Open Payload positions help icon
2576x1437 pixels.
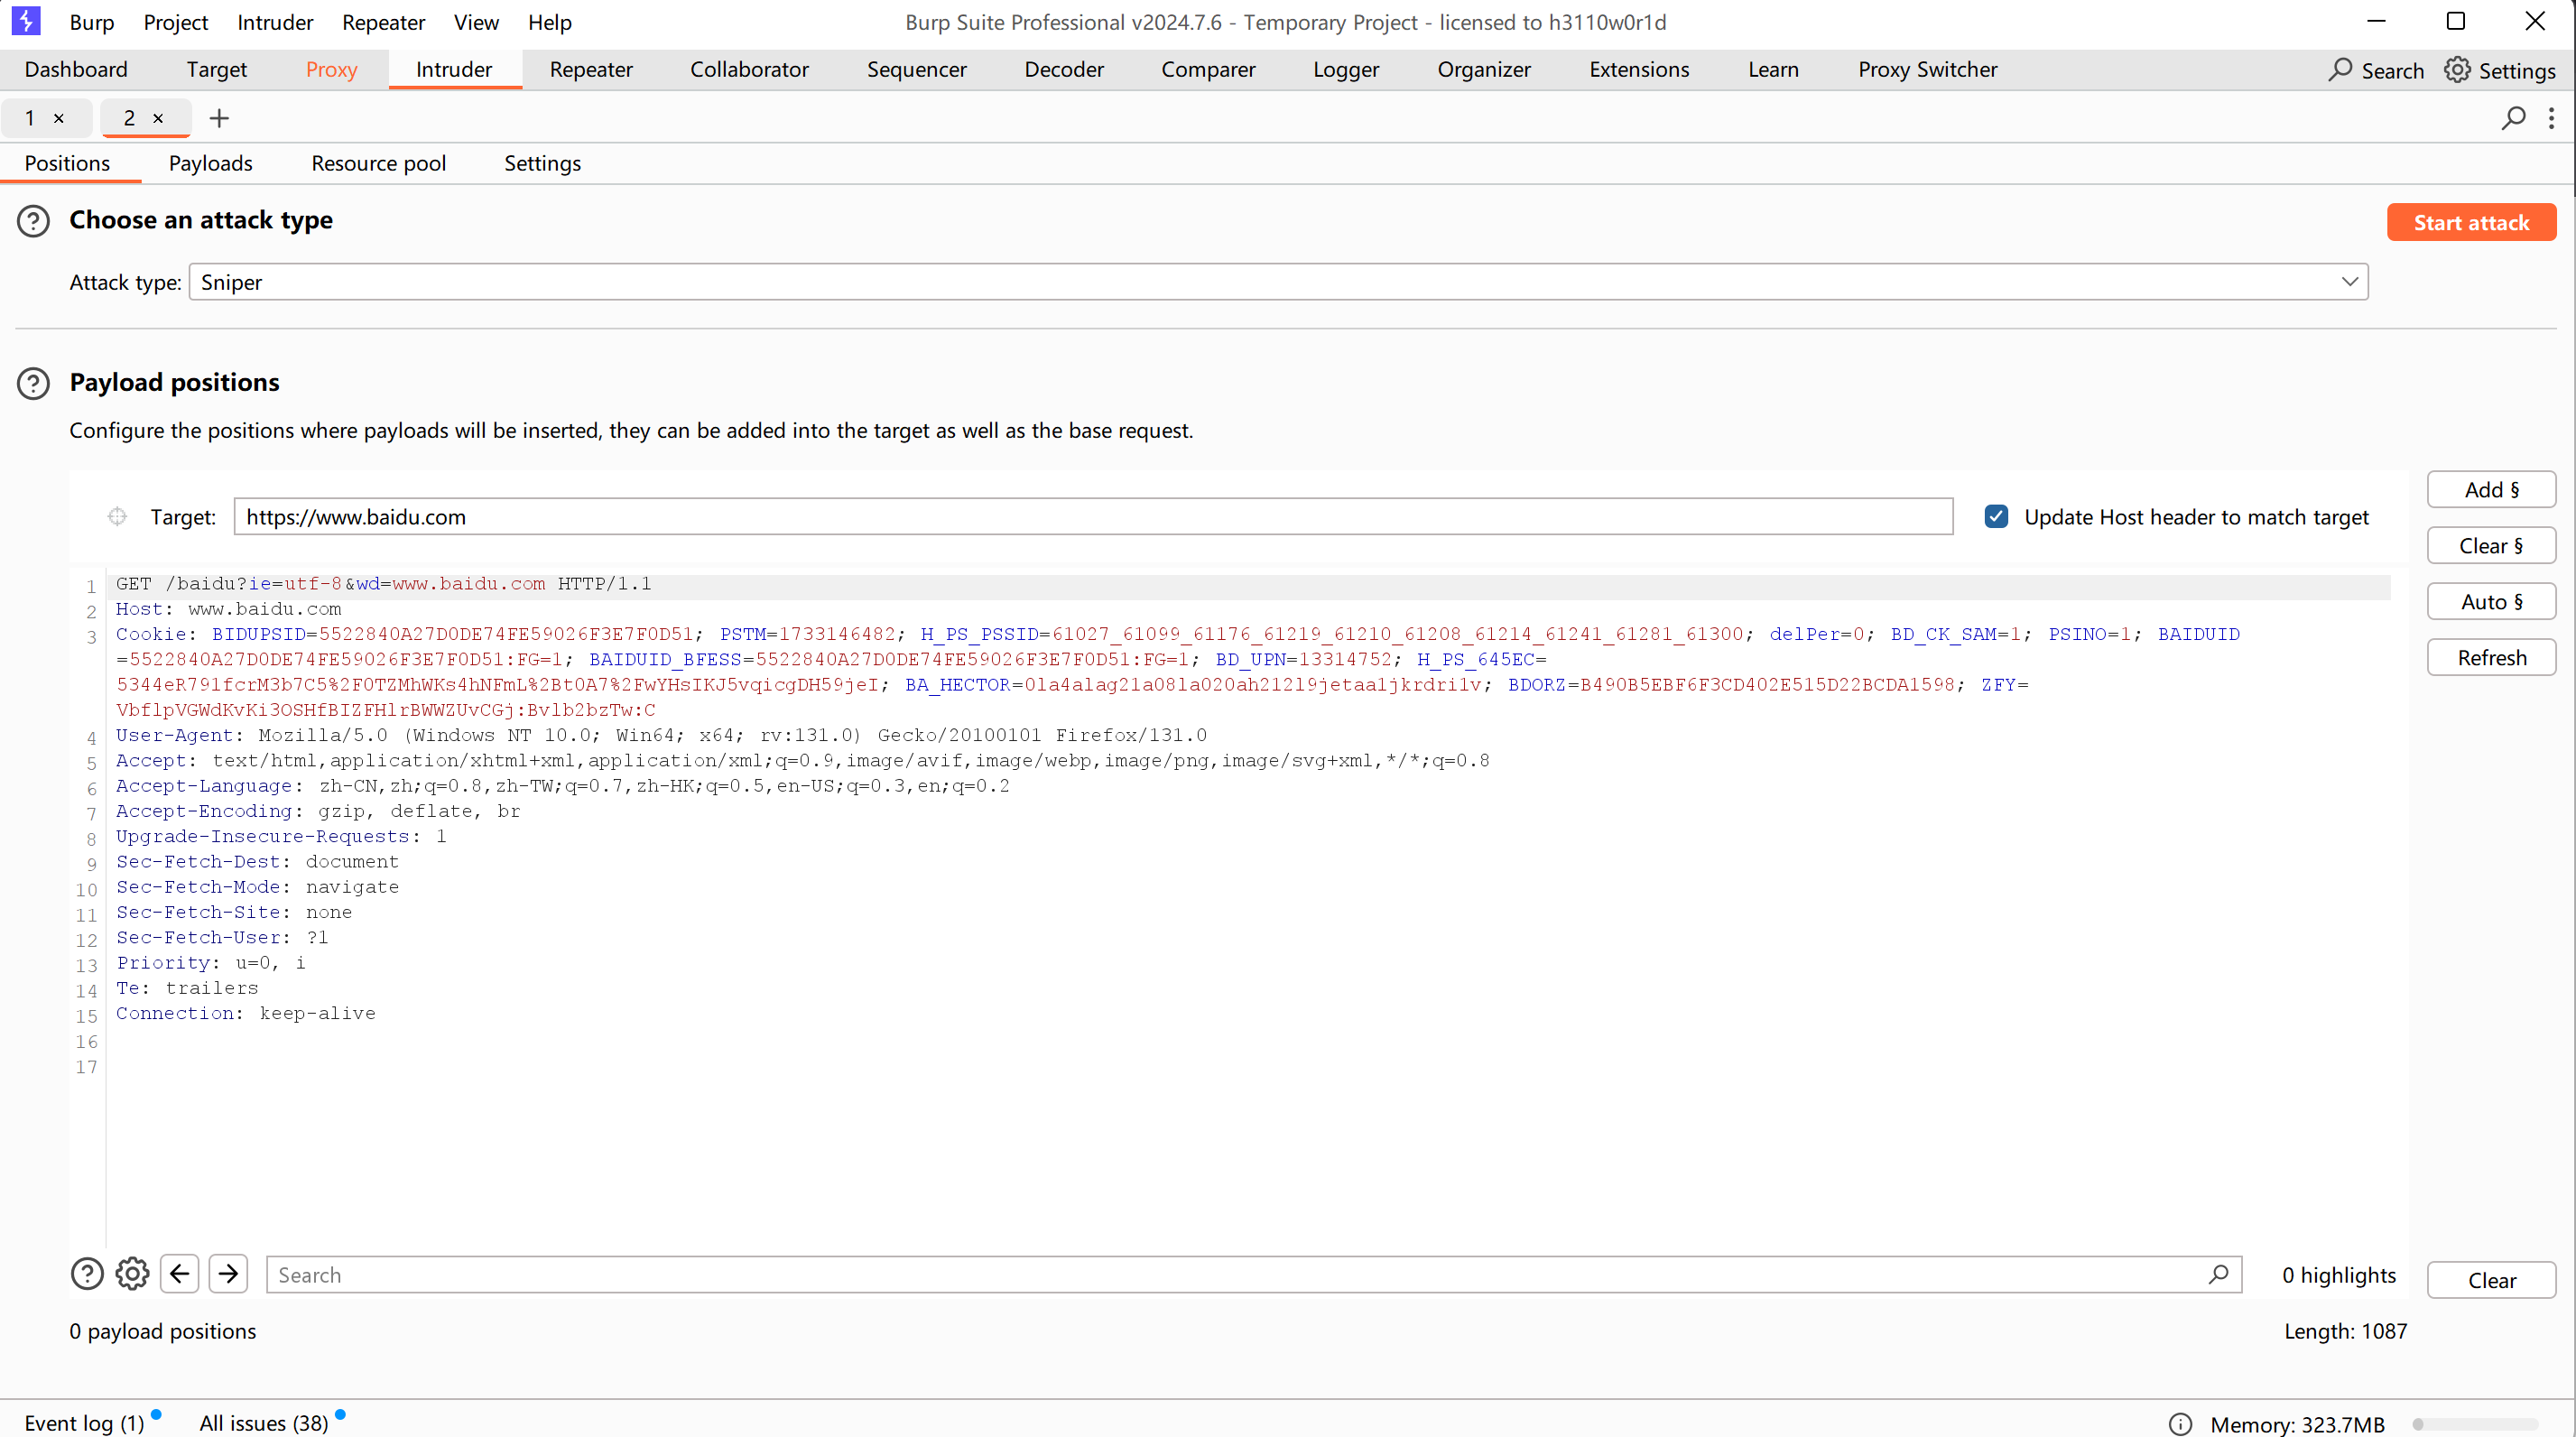33,383
